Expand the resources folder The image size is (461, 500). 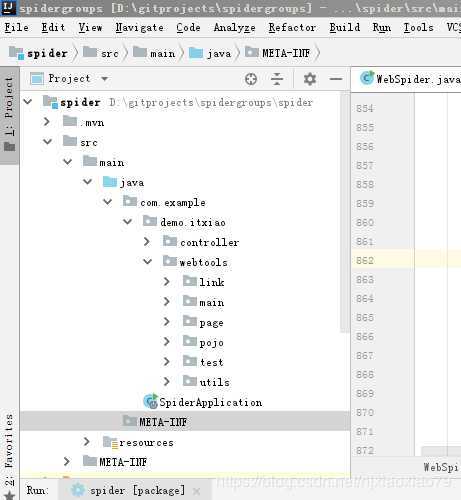coord(87,442)
